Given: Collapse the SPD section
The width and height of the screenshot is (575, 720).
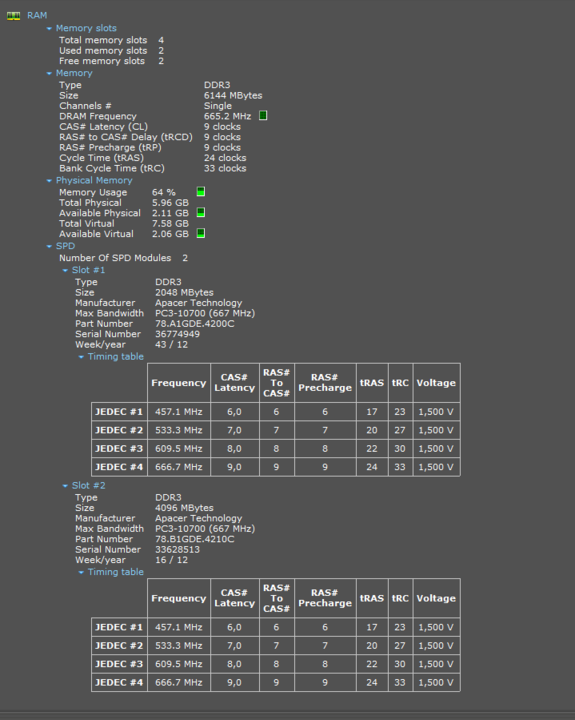Looking at the screenshot, I should 49,247.
